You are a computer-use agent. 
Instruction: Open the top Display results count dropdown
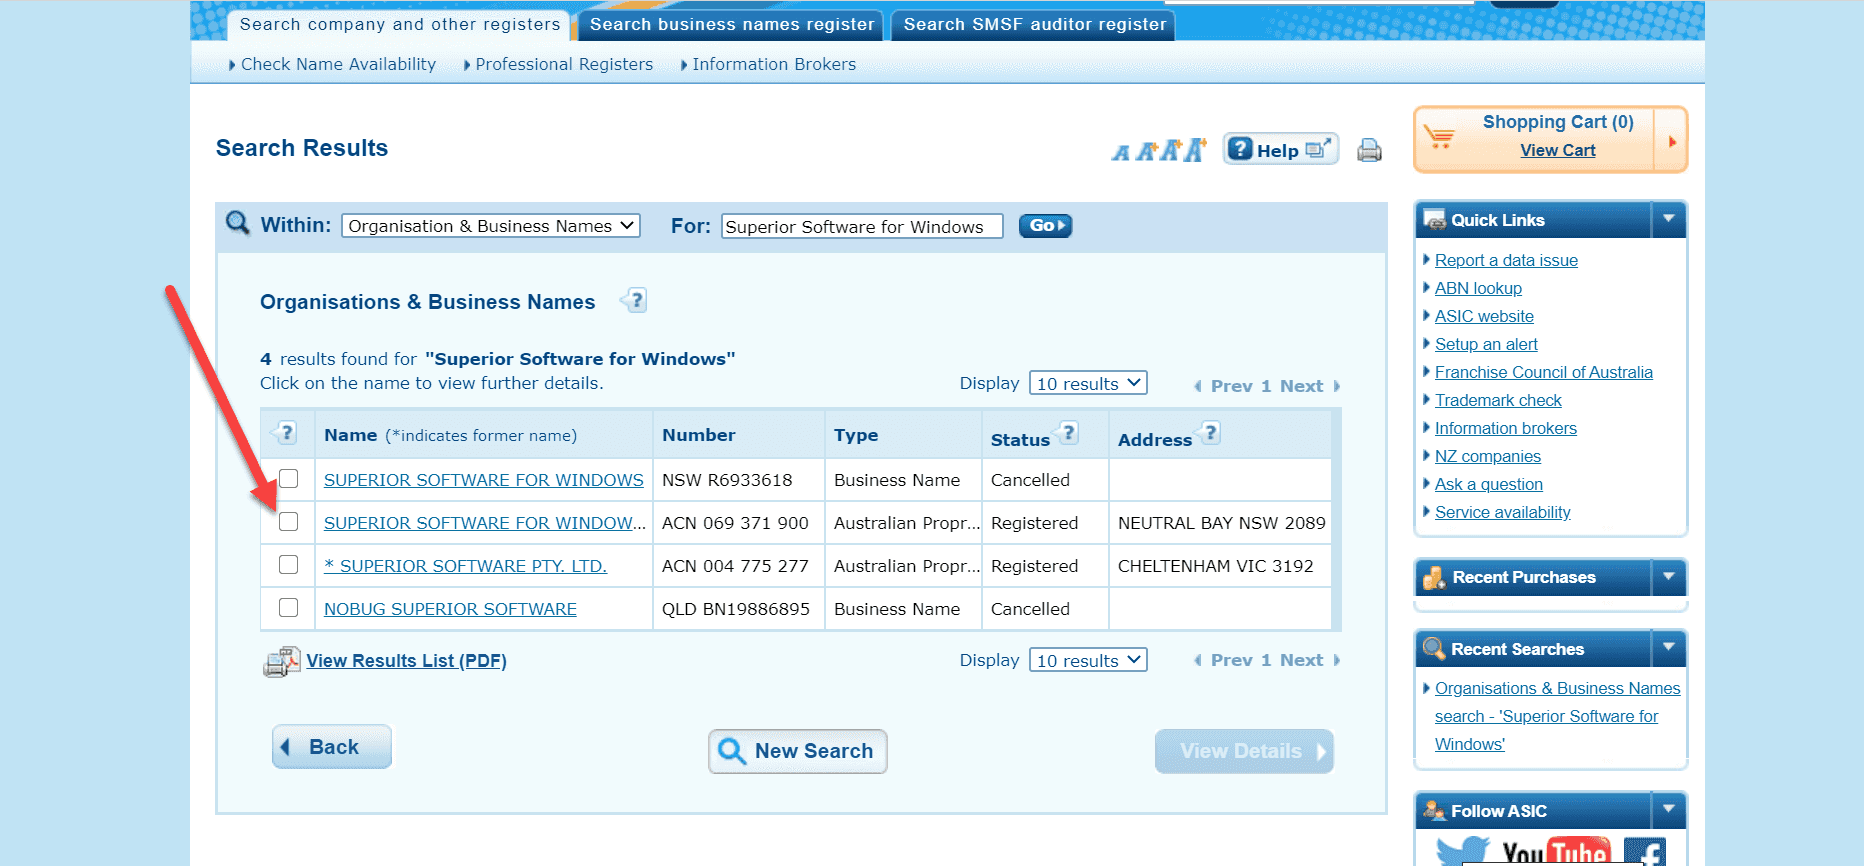tap(1087, 384)
